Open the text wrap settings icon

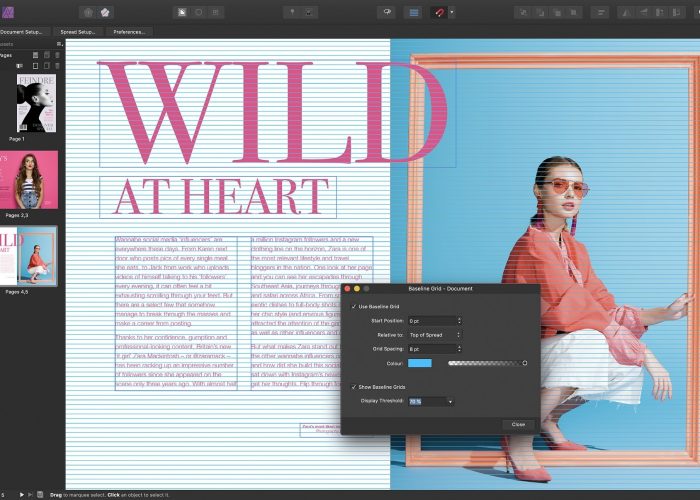point(600,12)
